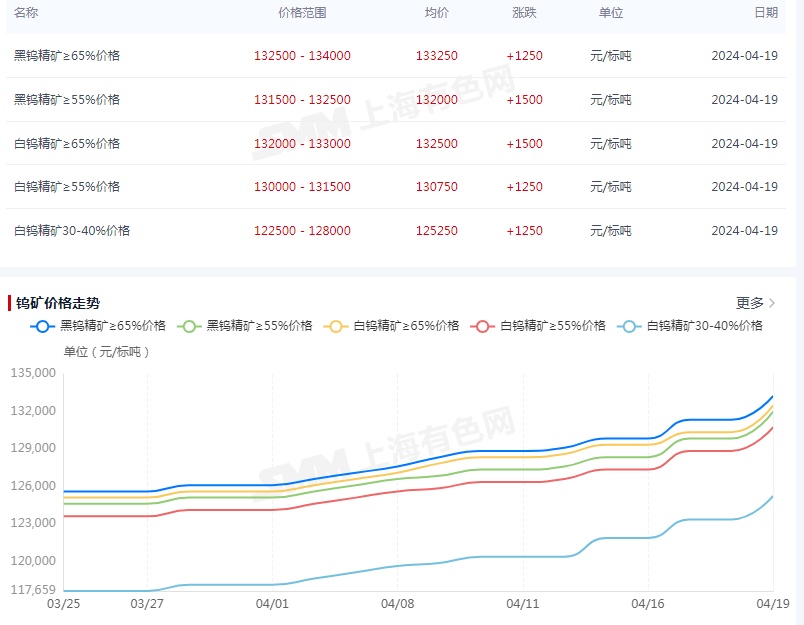Open 白钨精矿30-40%价格 row name

(x=72, y=231)
